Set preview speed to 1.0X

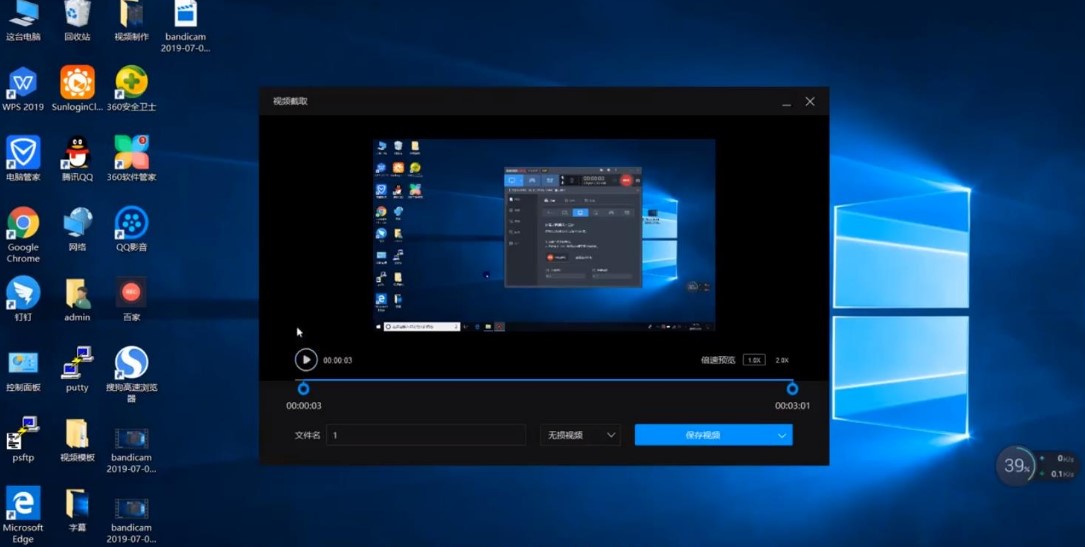(x=754, y=360)
